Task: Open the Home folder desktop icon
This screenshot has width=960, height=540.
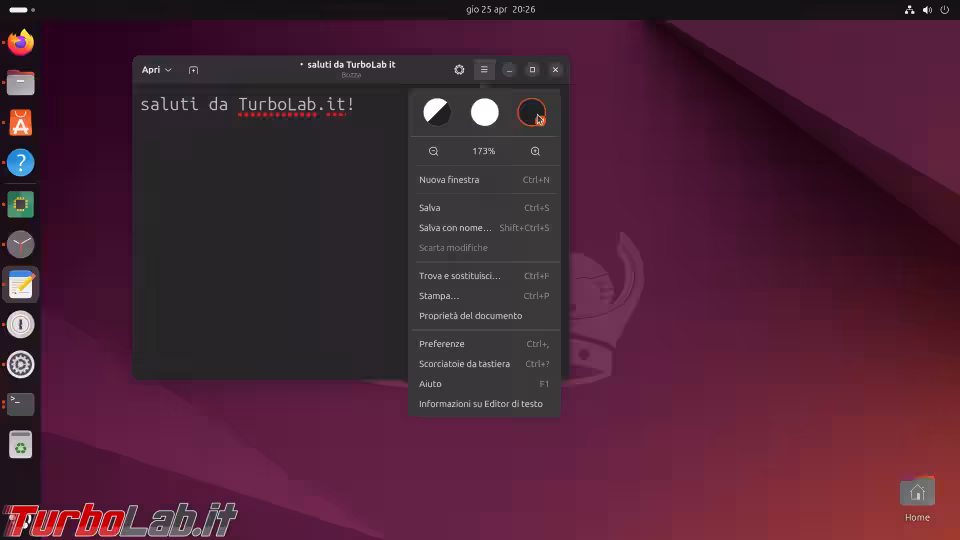Action: click(917, 500)
